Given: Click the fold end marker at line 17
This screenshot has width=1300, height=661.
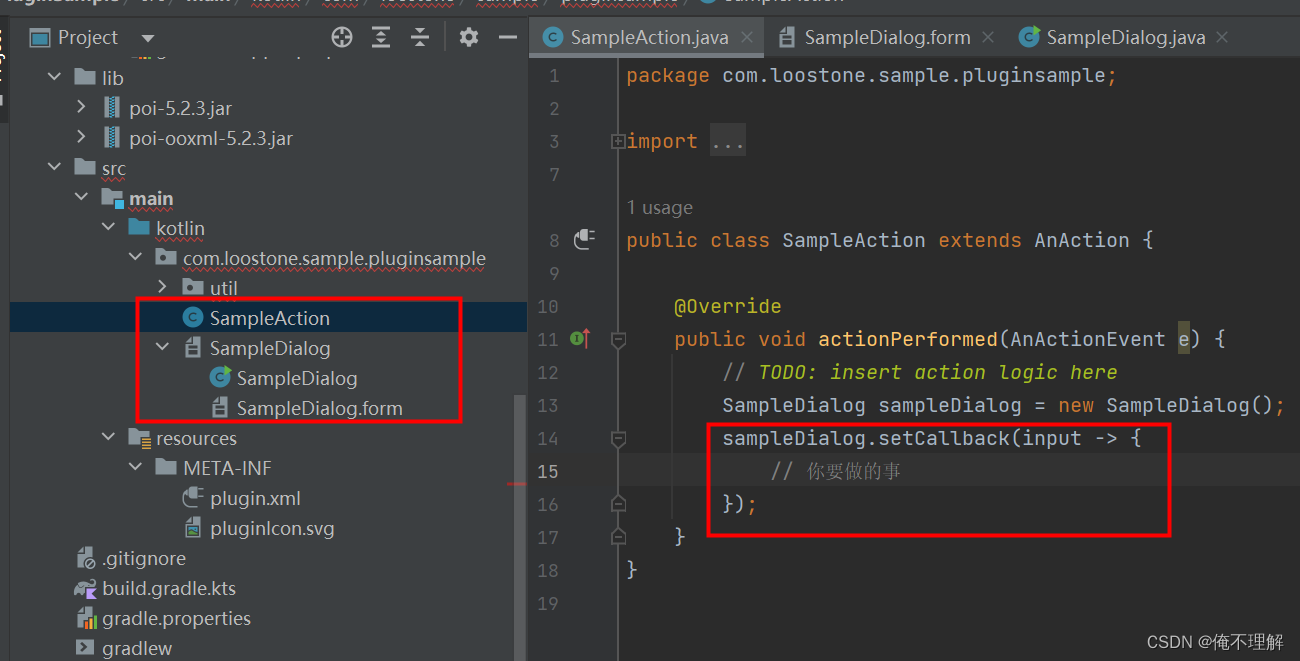Looking at the screenshot, I should coord(618,537).
